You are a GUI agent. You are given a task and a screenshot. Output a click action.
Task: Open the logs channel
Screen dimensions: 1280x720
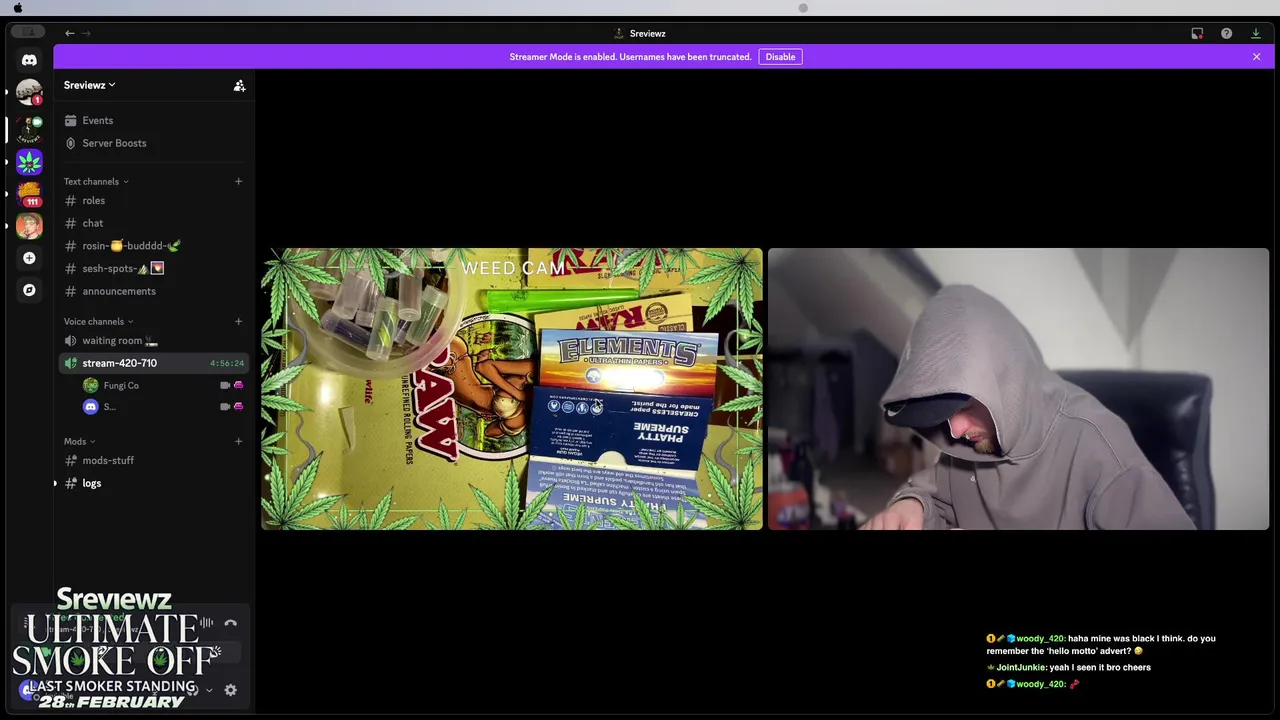[154, 483]
